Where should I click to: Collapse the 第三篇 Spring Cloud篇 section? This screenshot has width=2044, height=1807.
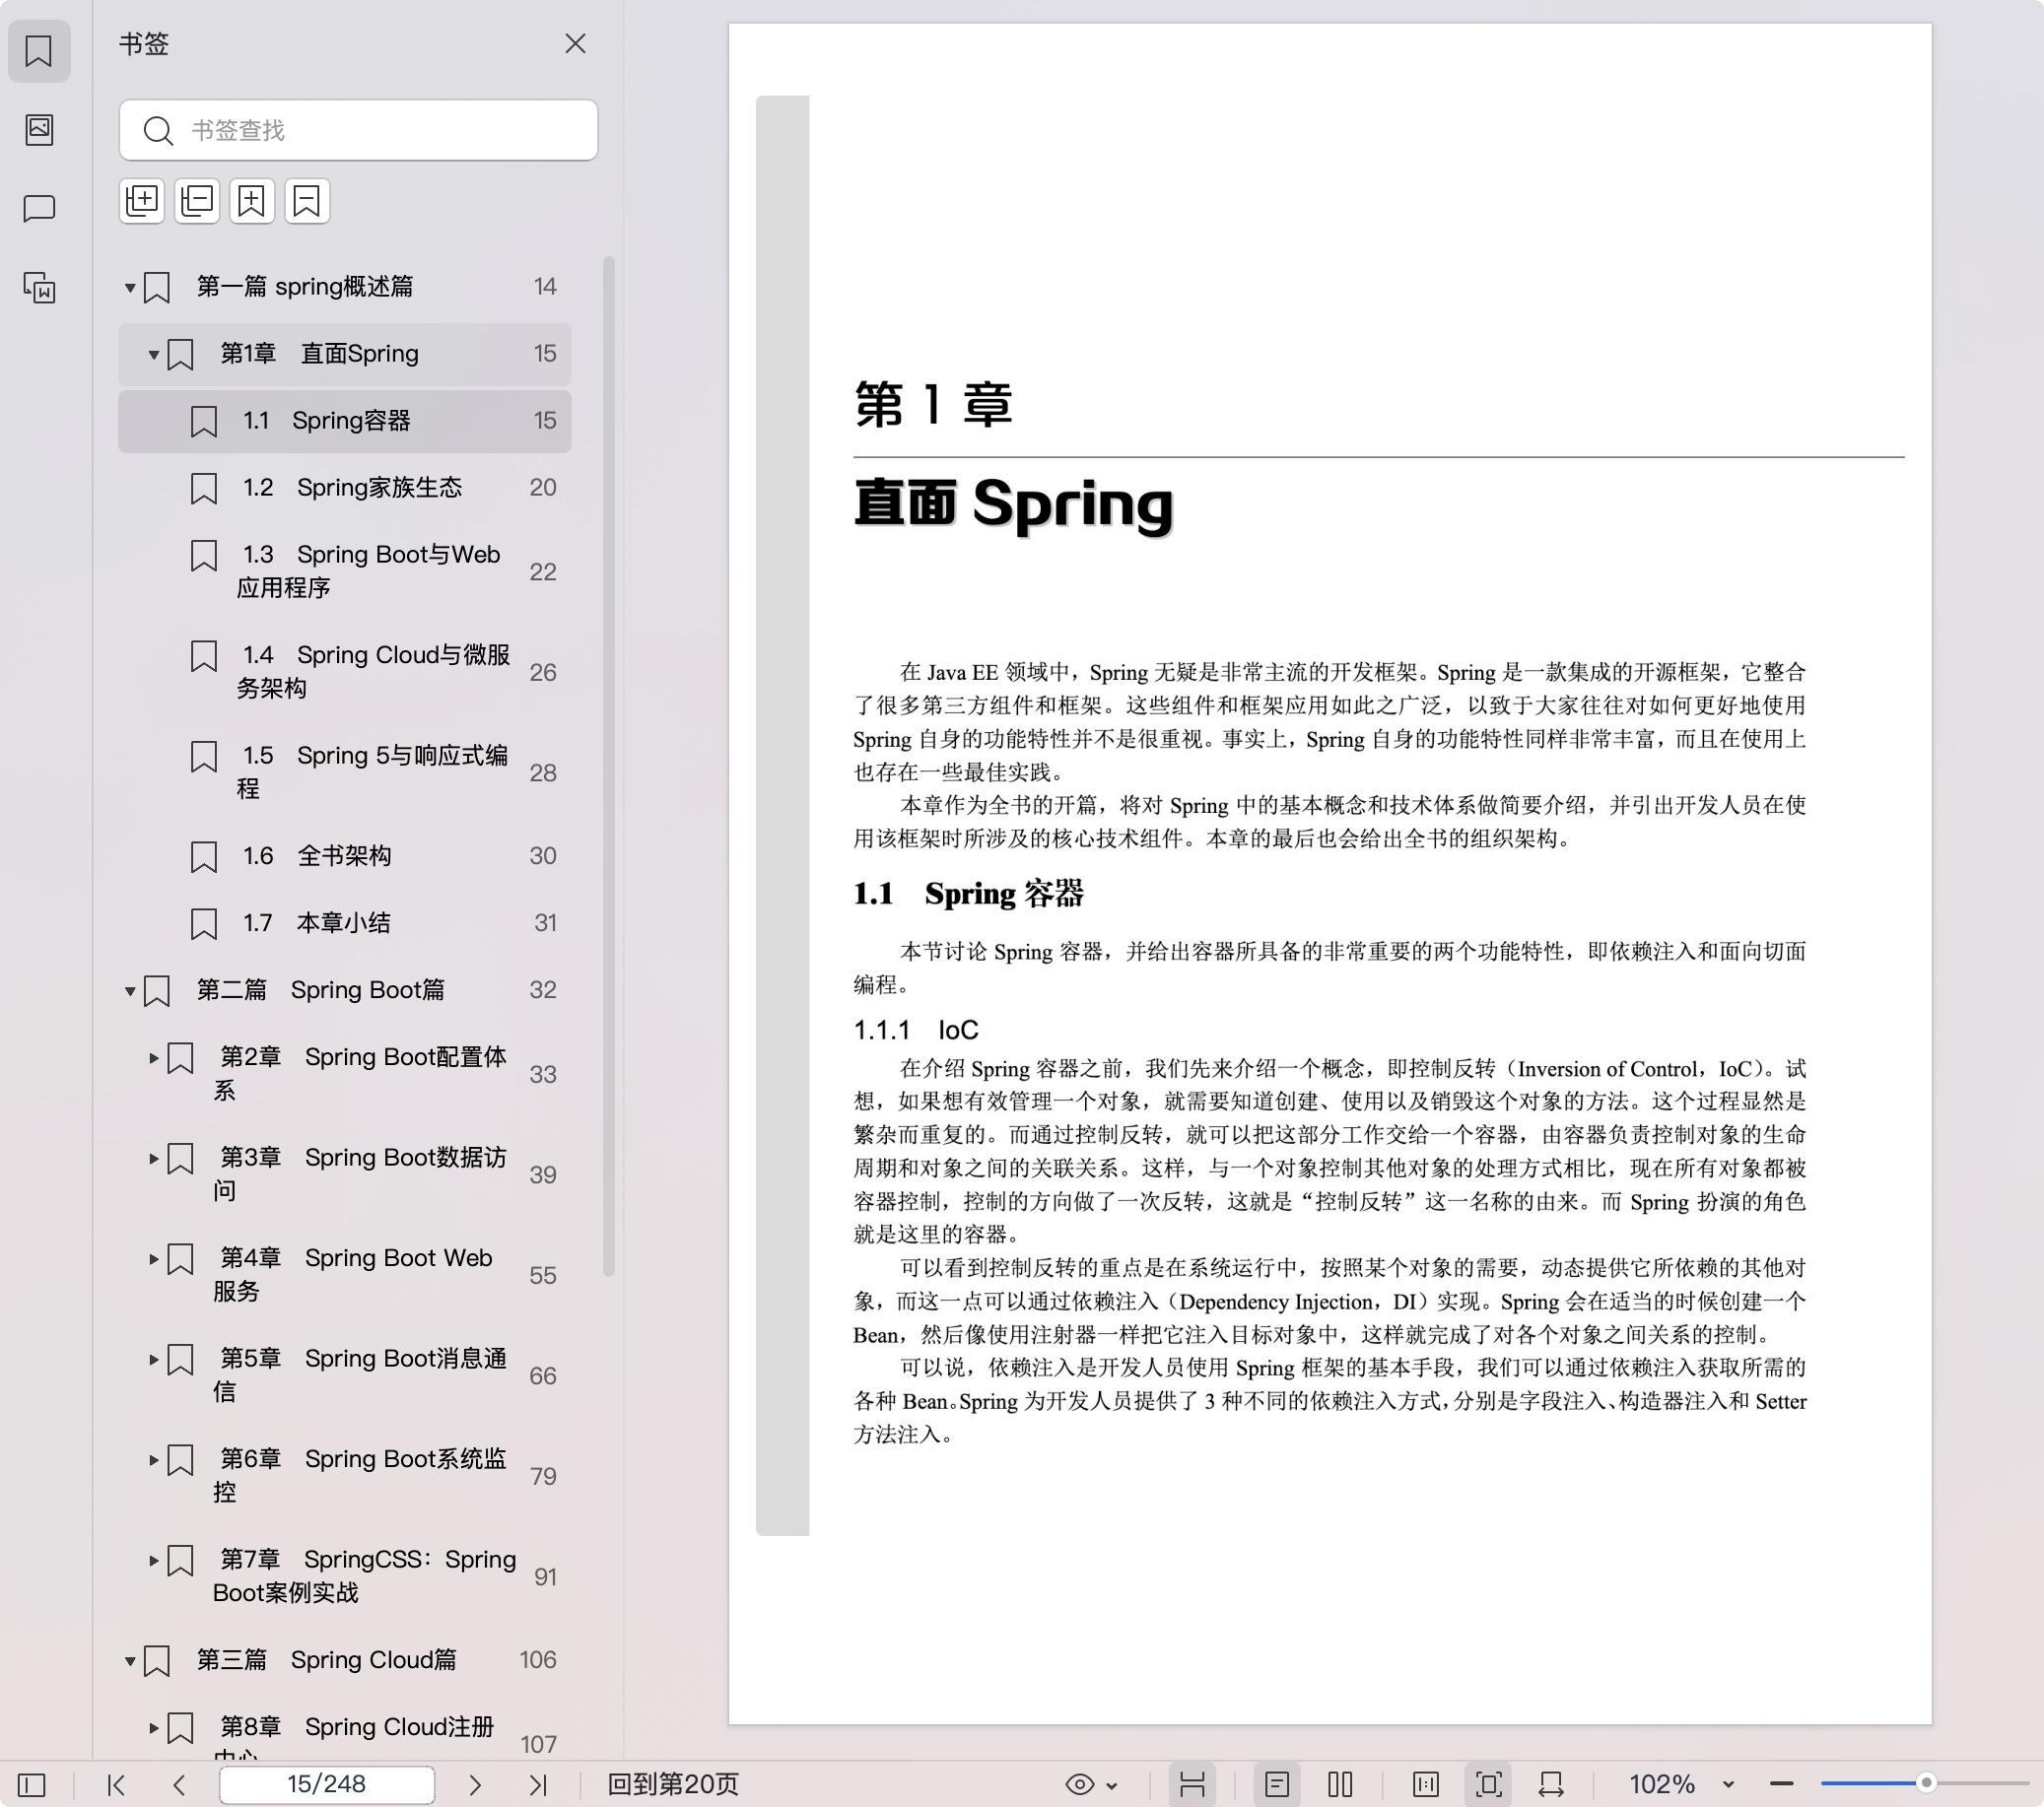[130, 1661]
